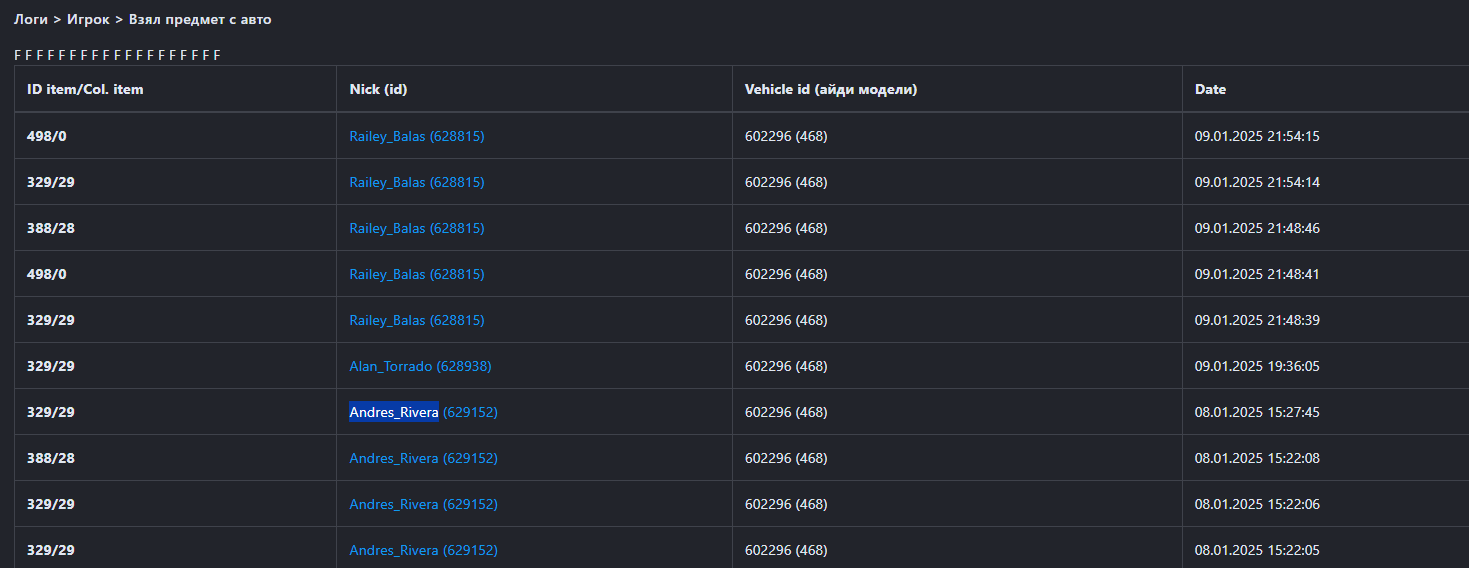Click the 388/28 item cell in the 21:48:46 row
The width and height of the screenshot is (1469, 568).
tap(51, 228)
